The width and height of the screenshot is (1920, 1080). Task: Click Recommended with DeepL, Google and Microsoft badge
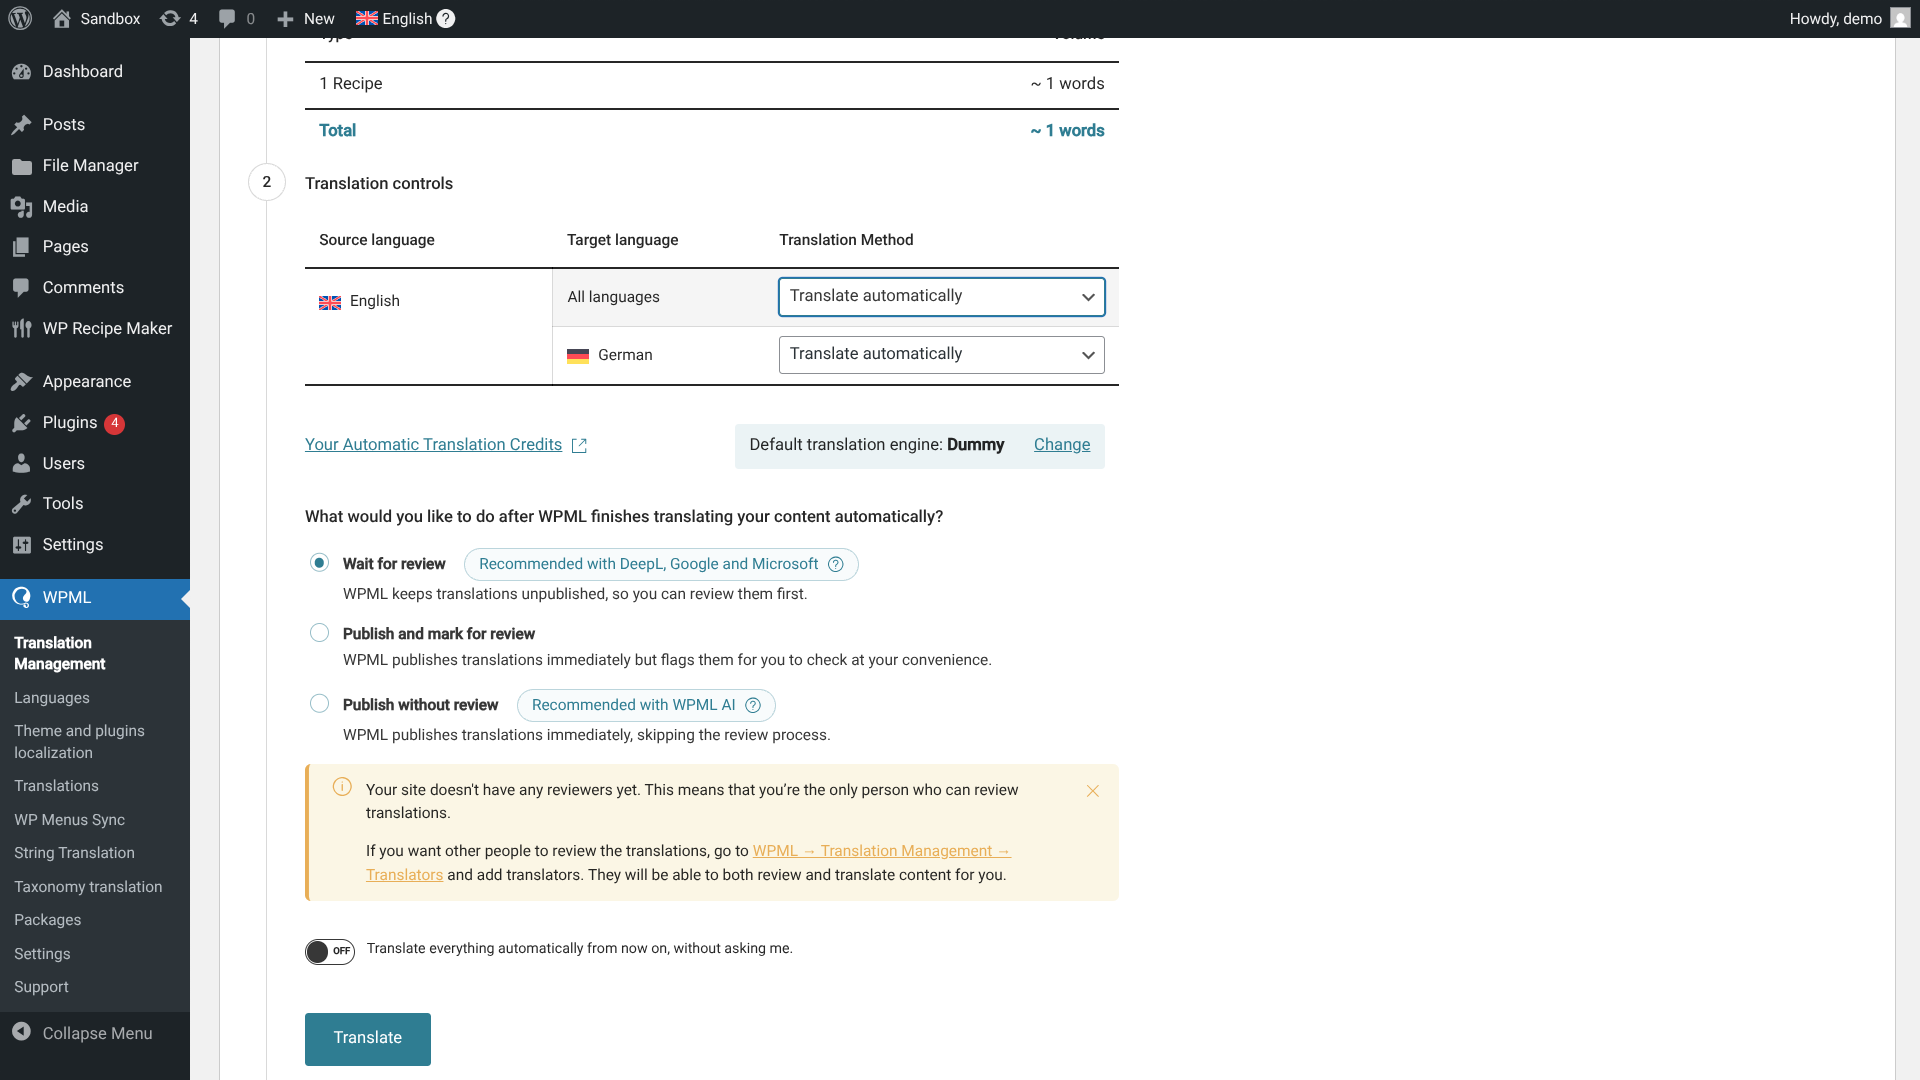661,564
